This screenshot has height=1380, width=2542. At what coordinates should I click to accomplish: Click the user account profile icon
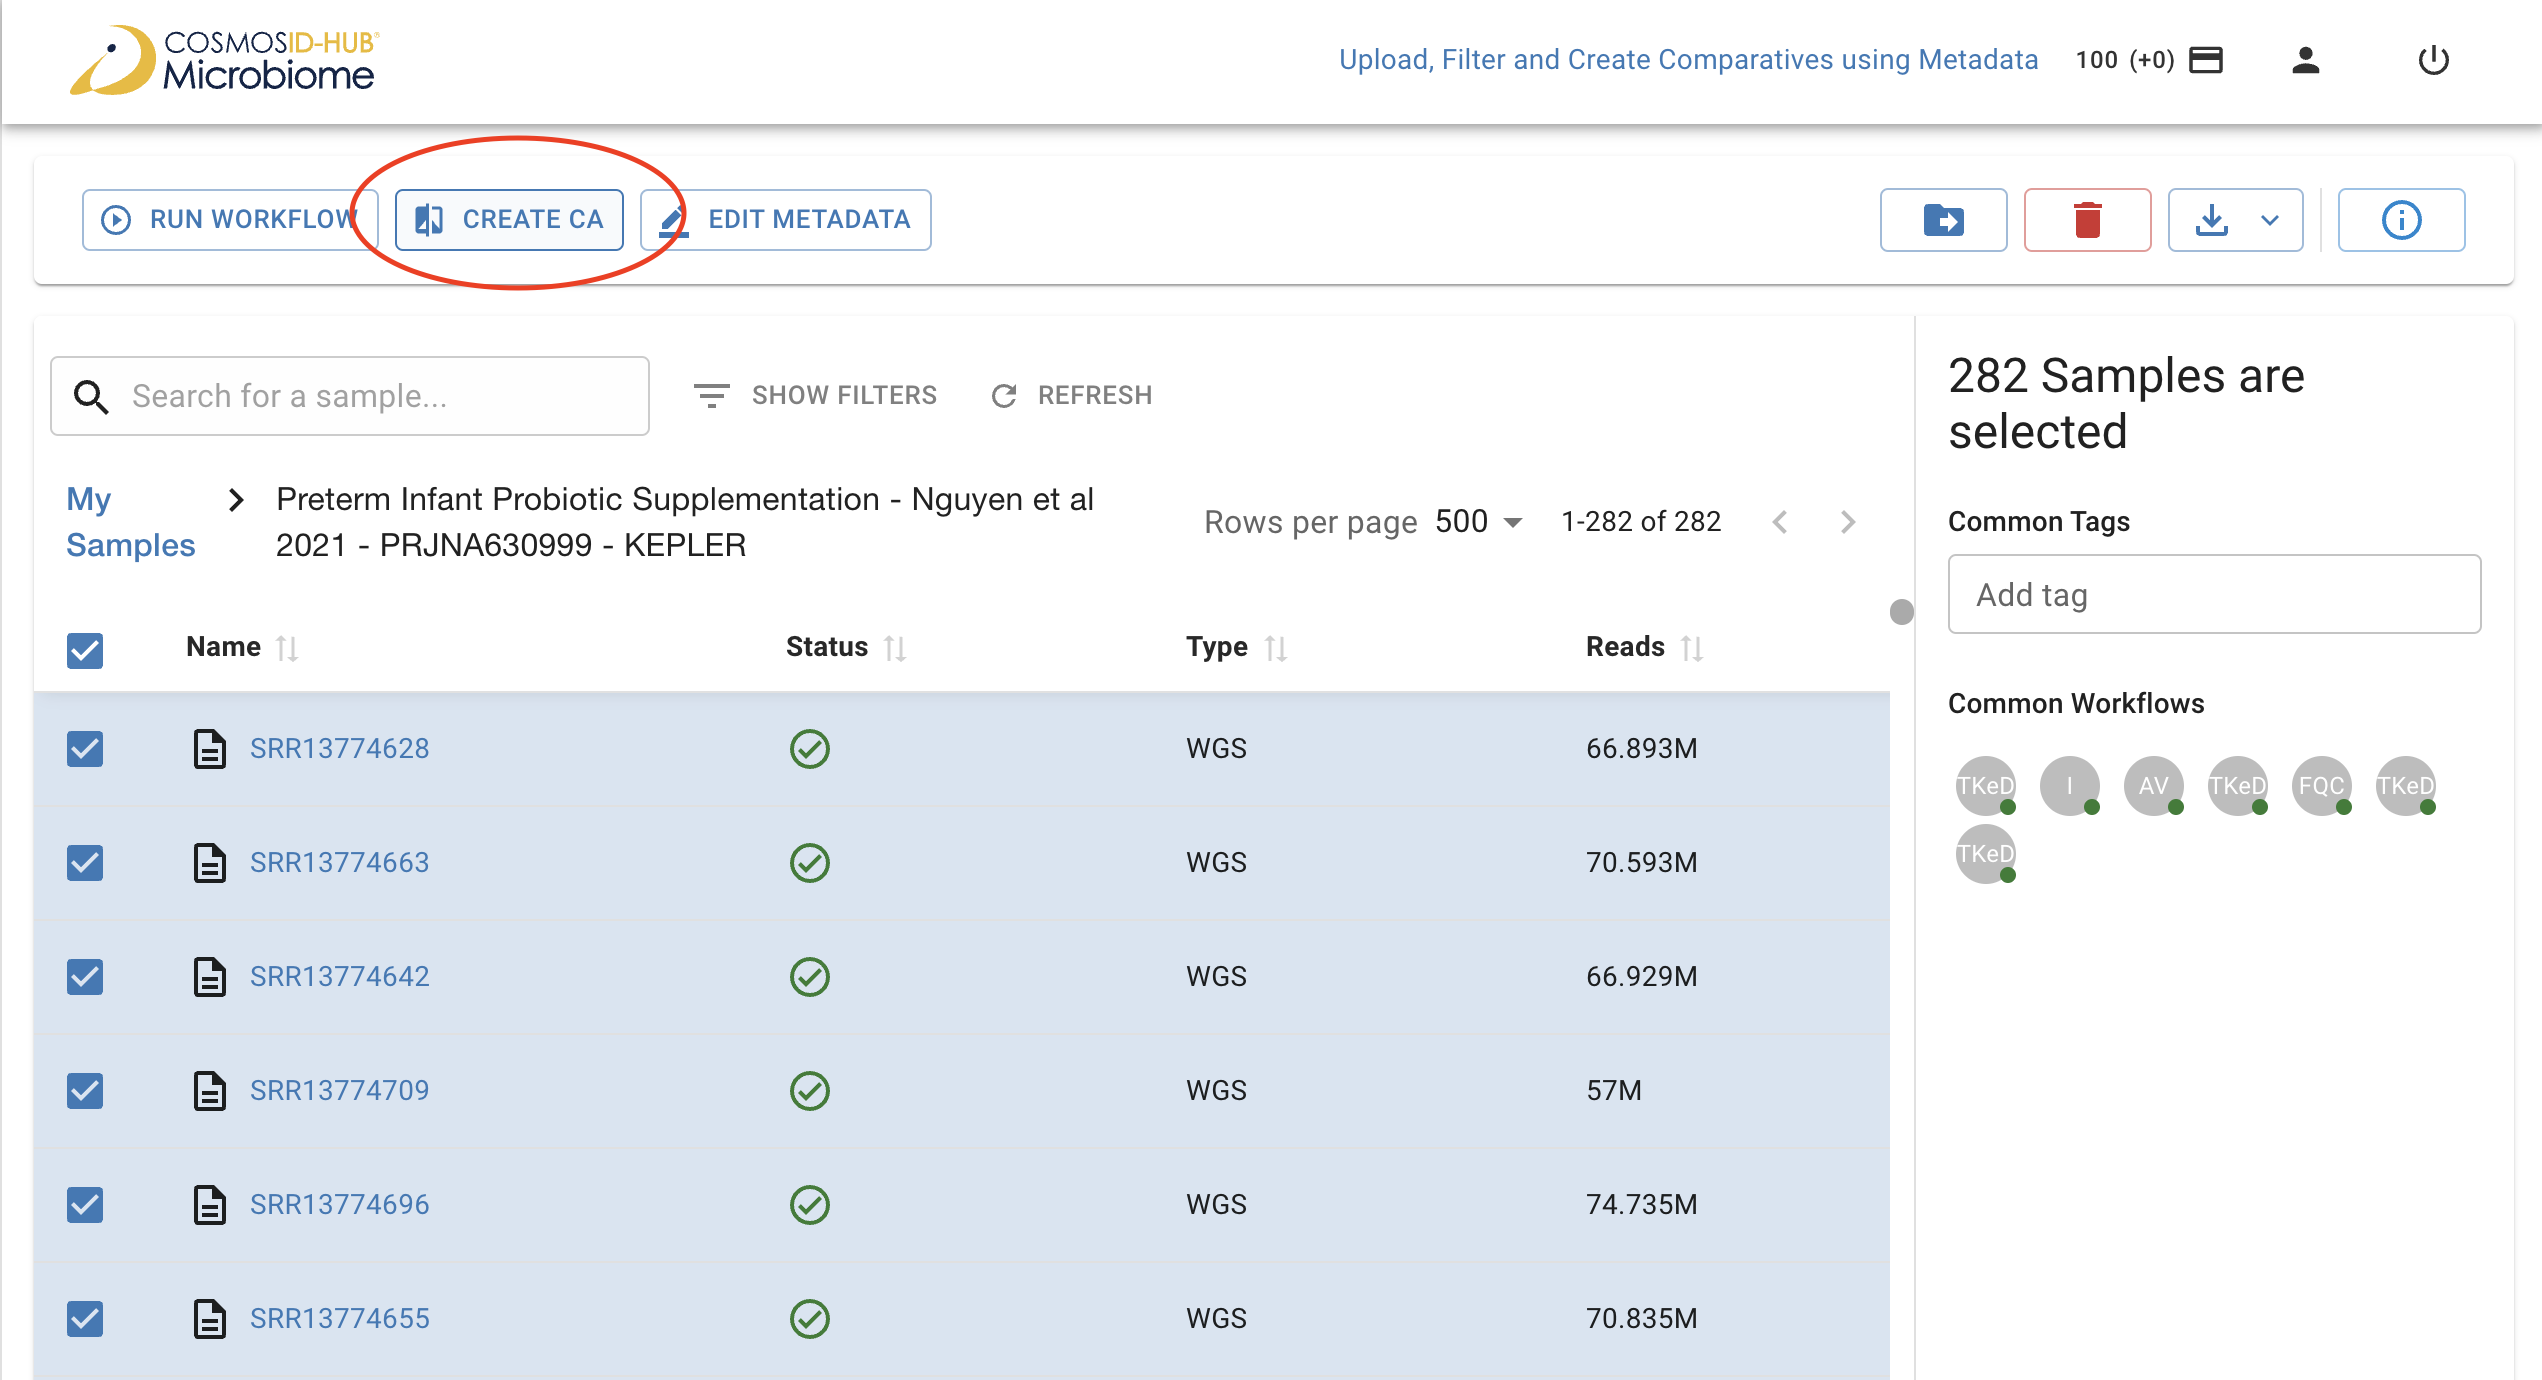click(2305, 60)
